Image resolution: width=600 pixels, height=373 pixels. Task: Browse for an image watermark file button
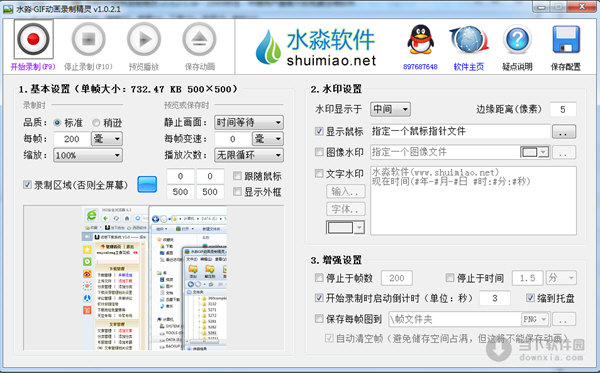(564, 153)
